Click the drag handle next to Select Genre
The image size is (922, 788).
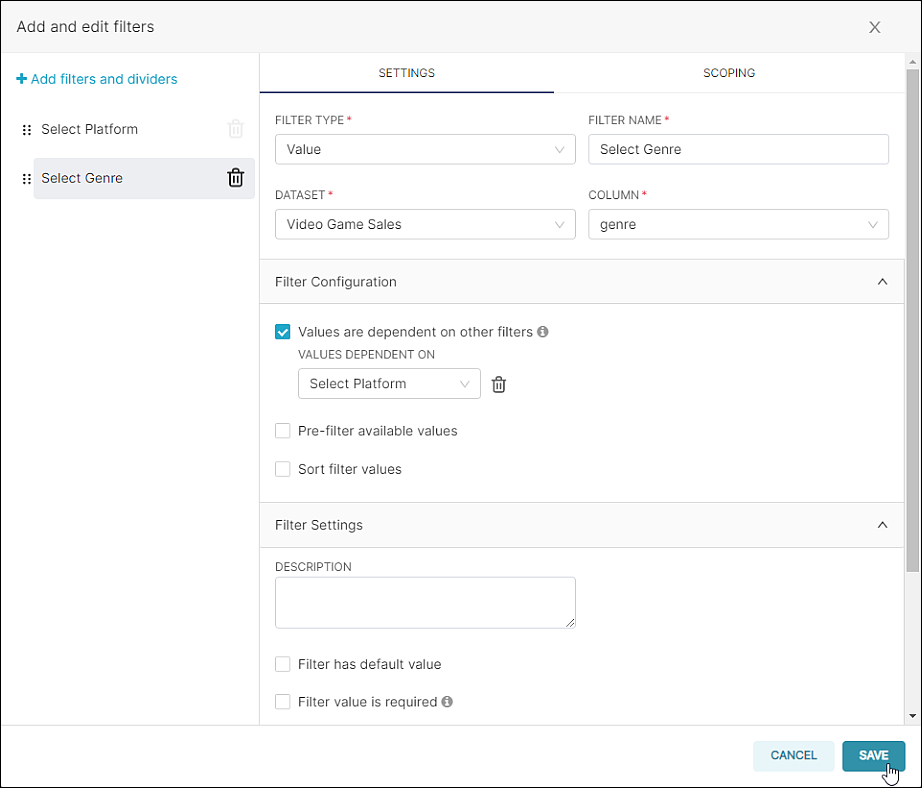[26, 179]
